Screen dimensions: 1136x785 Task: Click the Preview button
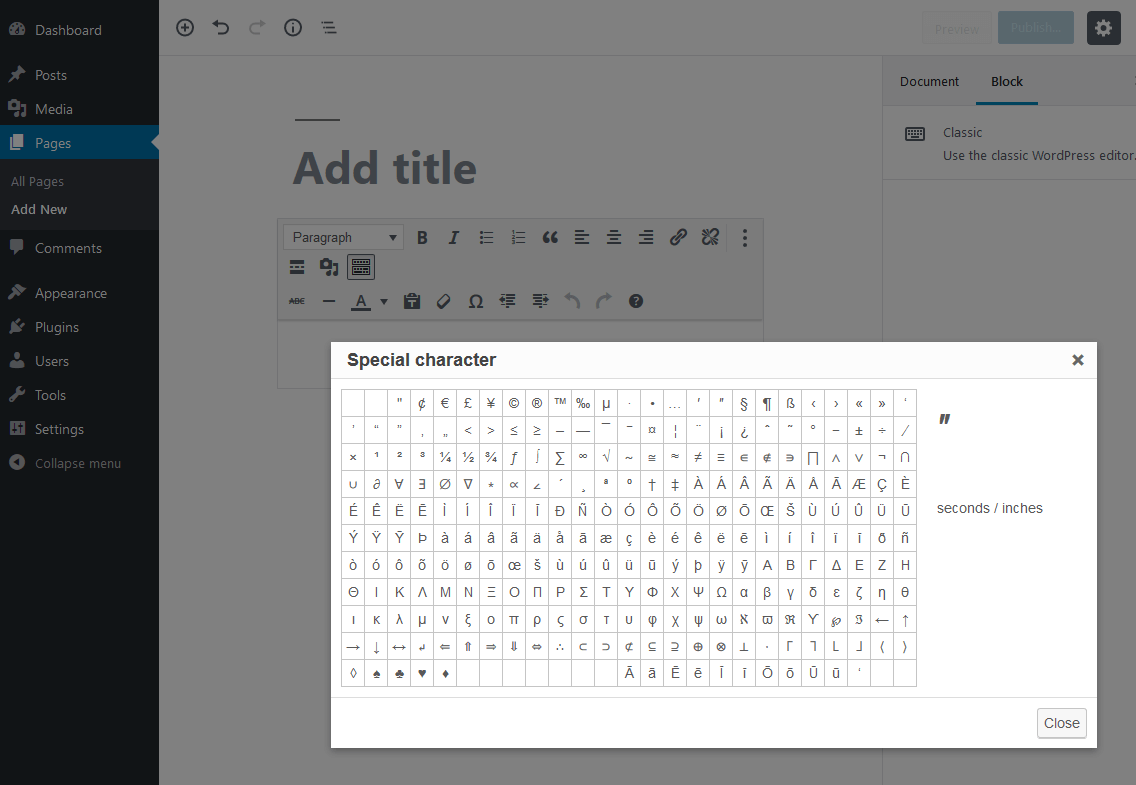956,28
